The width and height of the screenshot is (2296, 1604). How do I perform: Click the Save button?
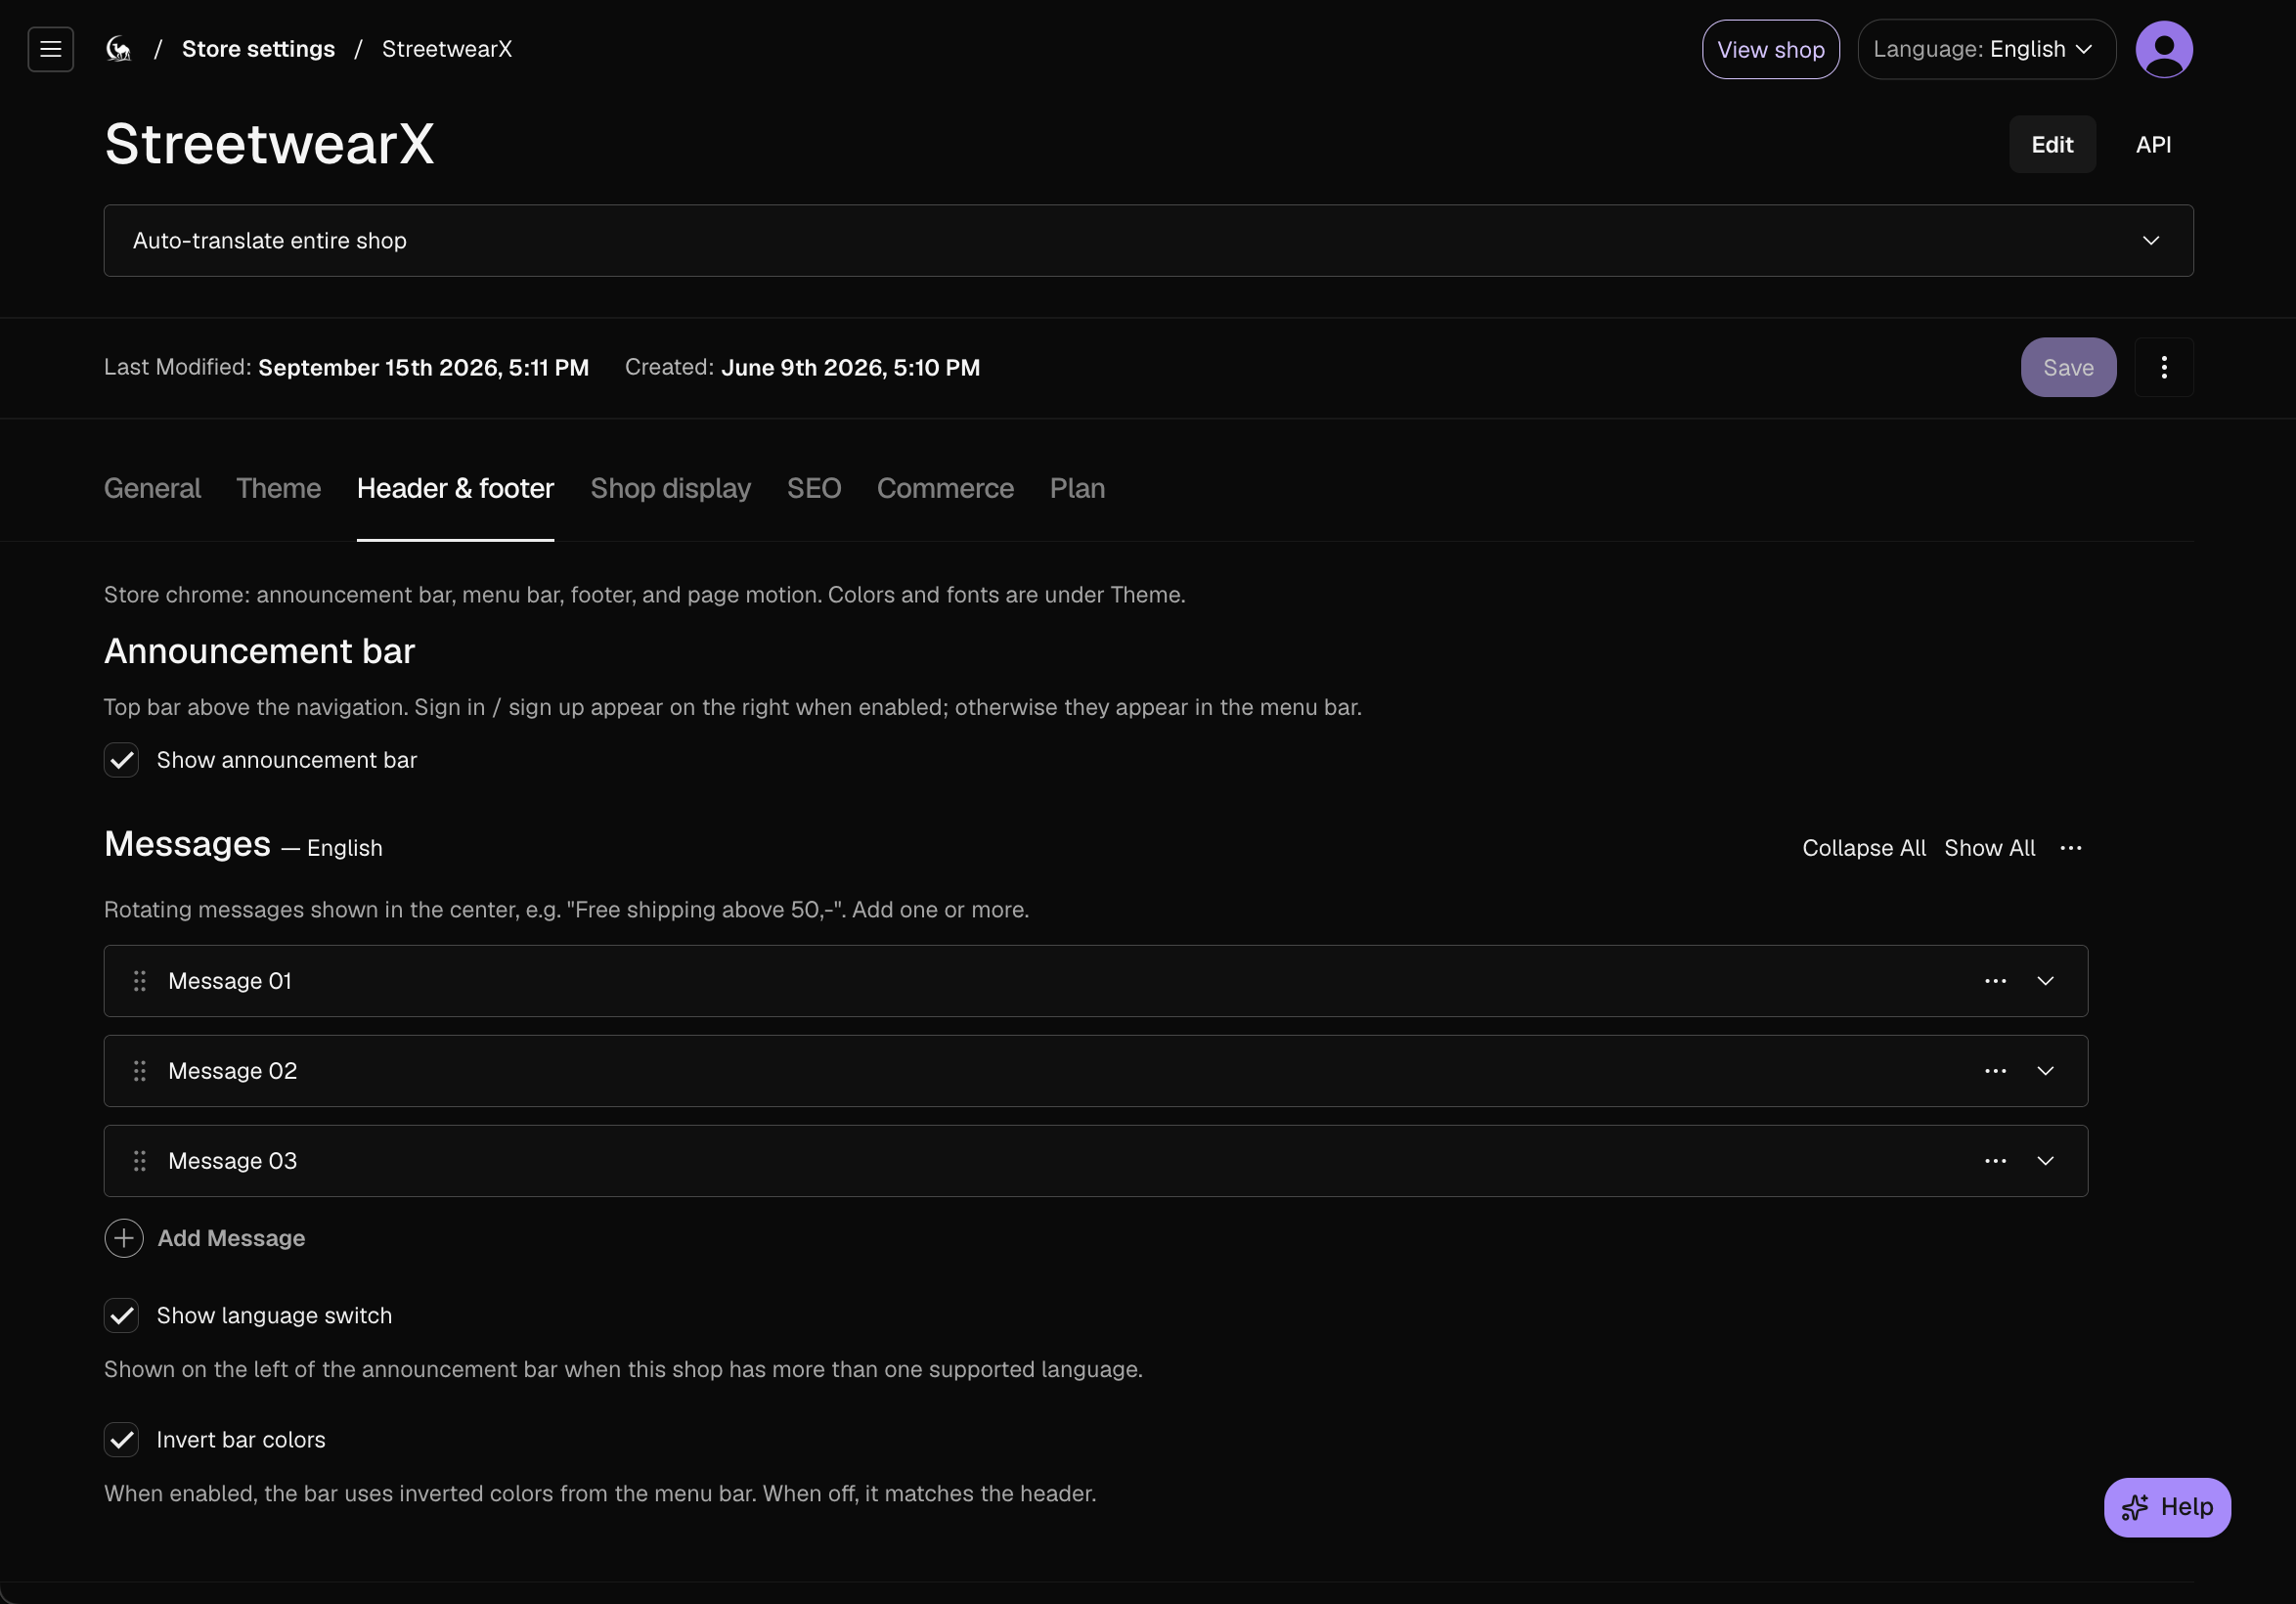2068,367
